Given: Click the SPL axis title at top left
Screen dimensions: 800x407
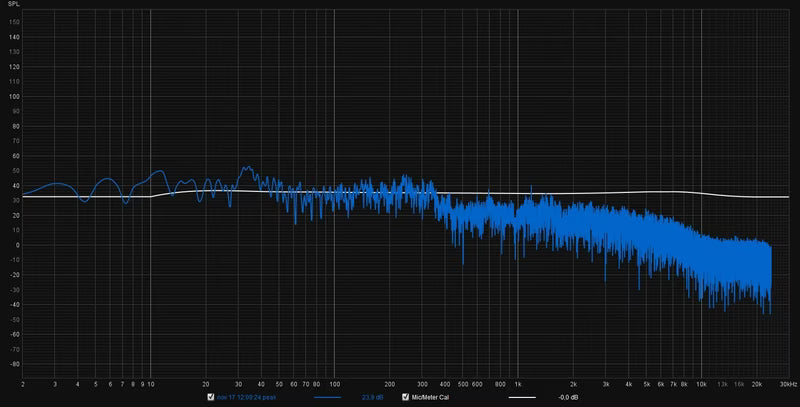Looking at the screenshot, I should pyautogui.click(x=13, y=8).
